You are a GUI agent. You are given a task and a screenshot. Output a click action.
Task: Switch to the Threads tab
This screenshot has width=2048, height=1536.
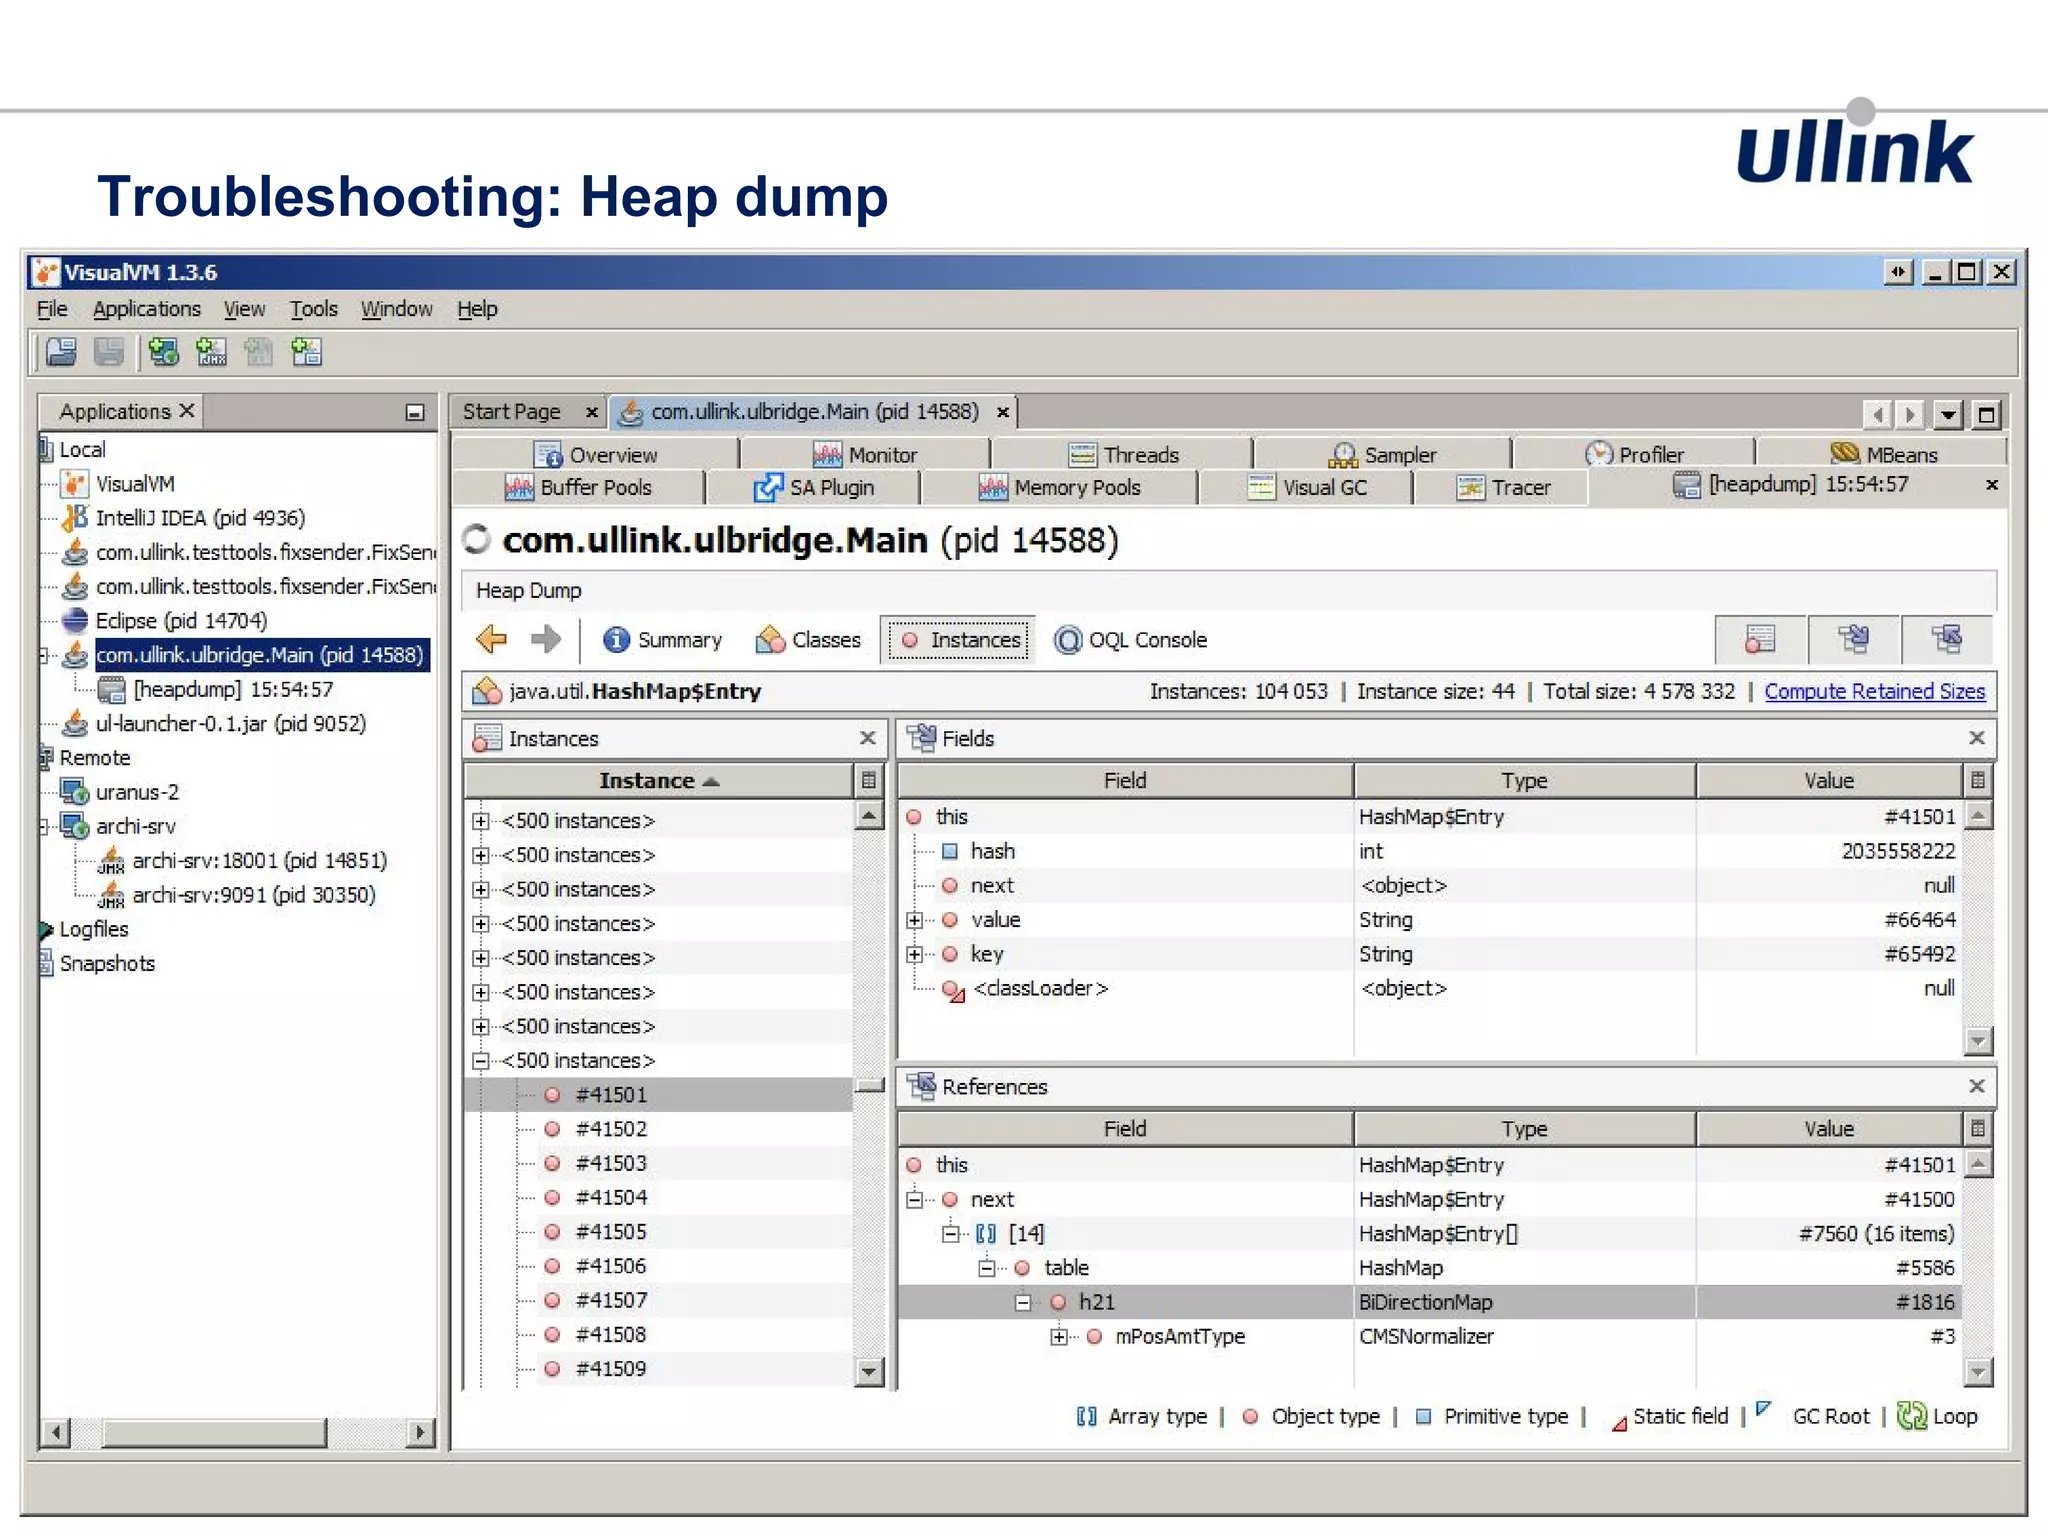pyautogui.click(x=1124, y=455)
